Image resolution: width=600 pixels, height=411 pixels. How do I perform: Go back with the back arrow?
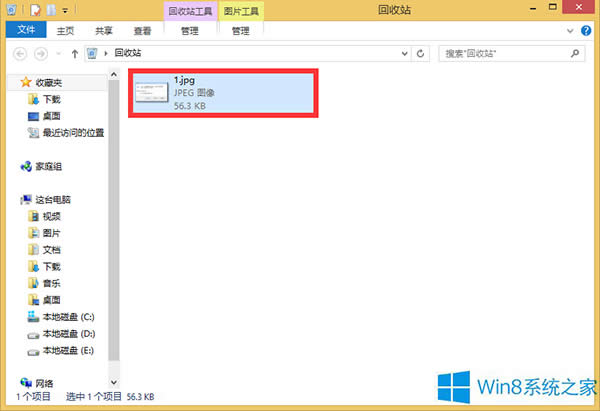(x=20, y=54)
